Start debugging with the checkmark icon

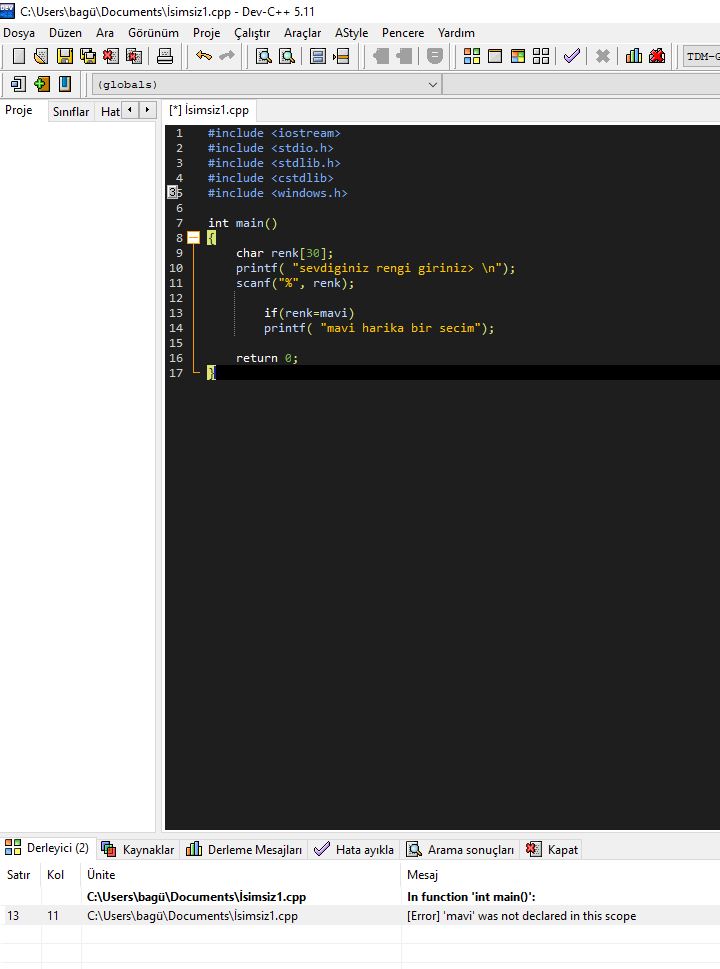(x=572, y=56)
